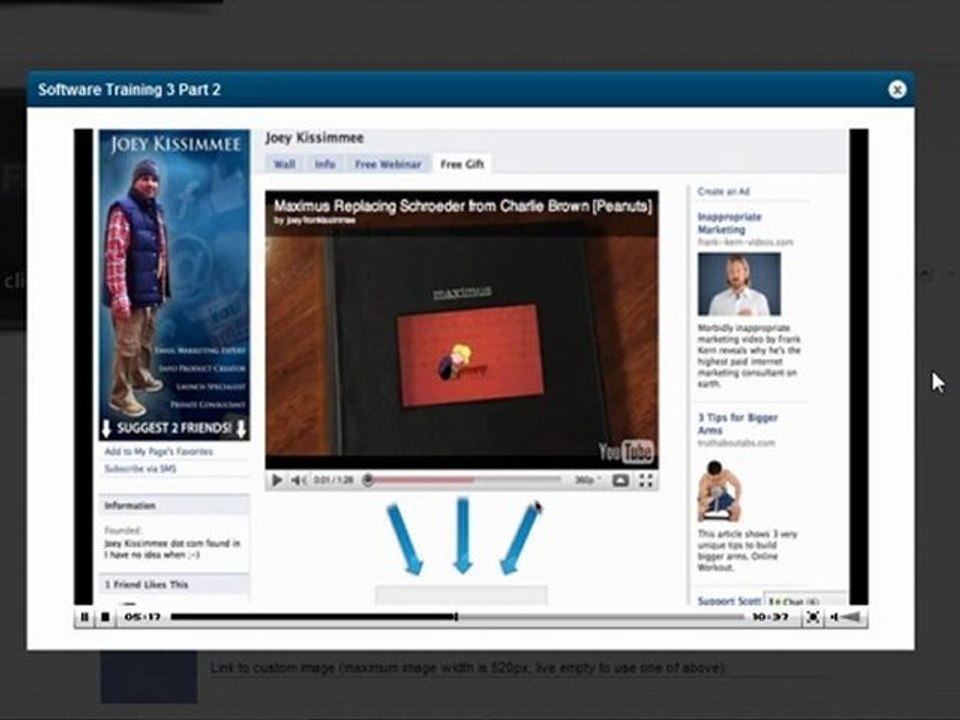Pause the training video playback
Viewport: 960px width, 720px height.
click(x=85, y=617)
